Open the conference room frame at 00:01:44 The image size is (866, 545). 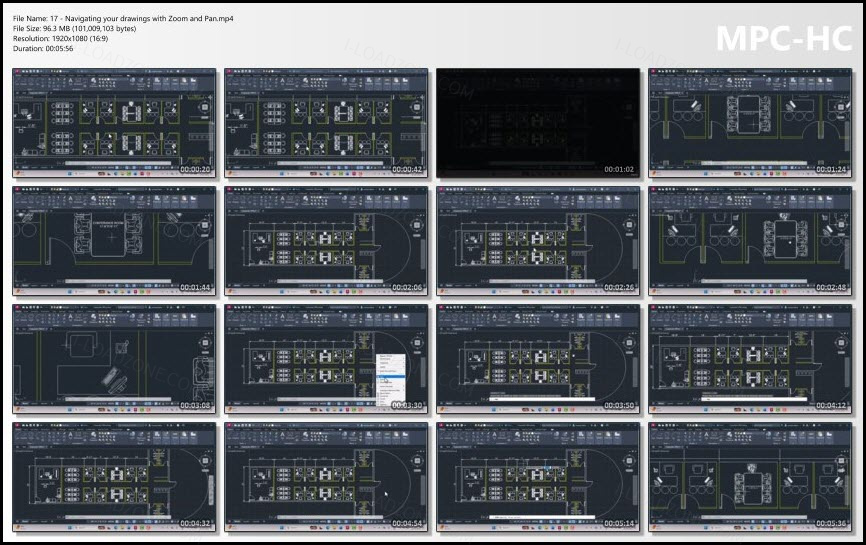coord(114,241)
